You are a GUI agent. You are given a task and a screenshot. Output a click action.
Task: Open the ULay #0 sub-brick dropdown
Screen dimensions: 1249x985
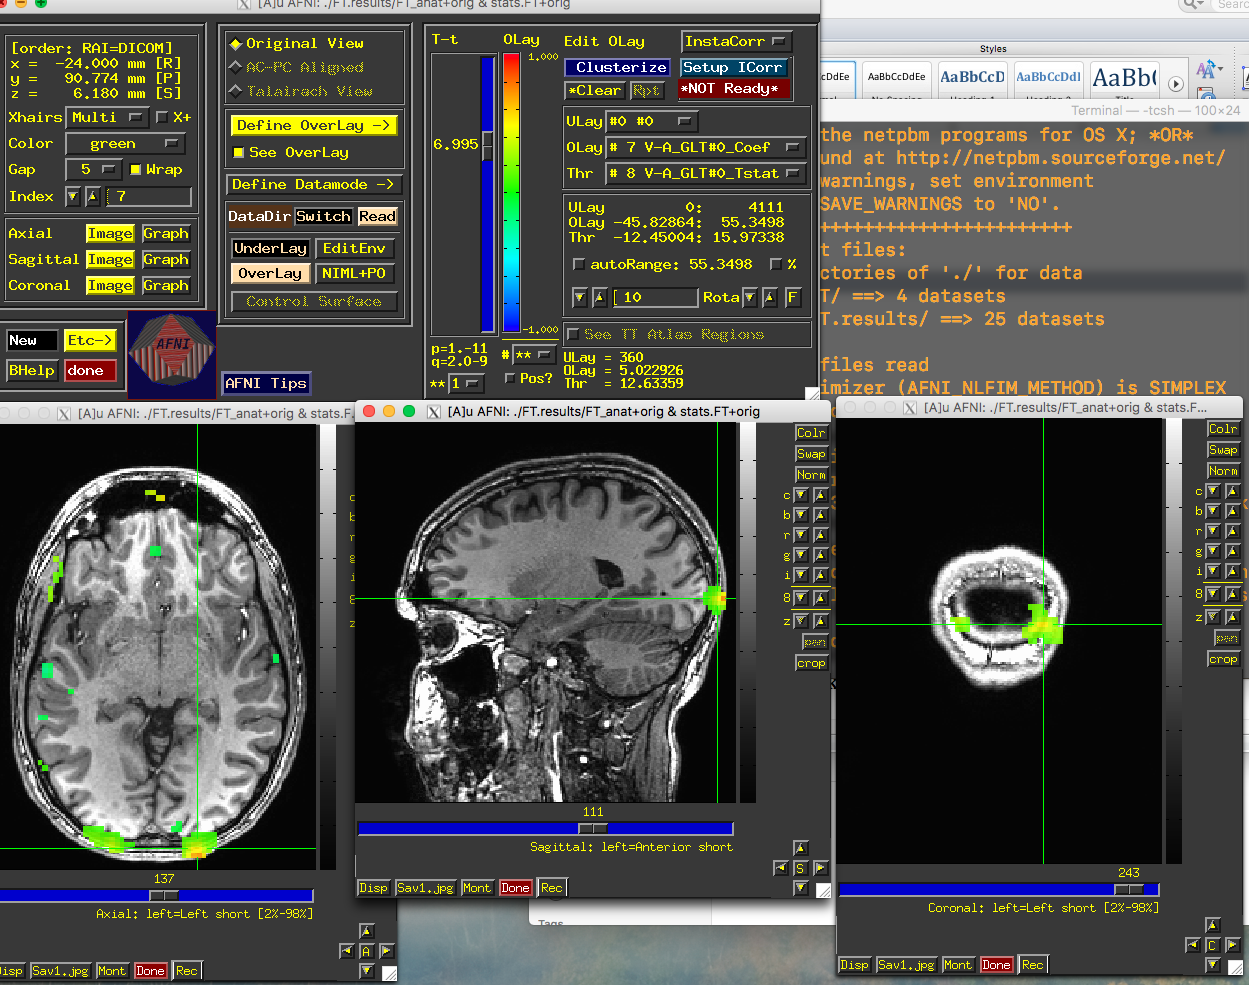652,121
